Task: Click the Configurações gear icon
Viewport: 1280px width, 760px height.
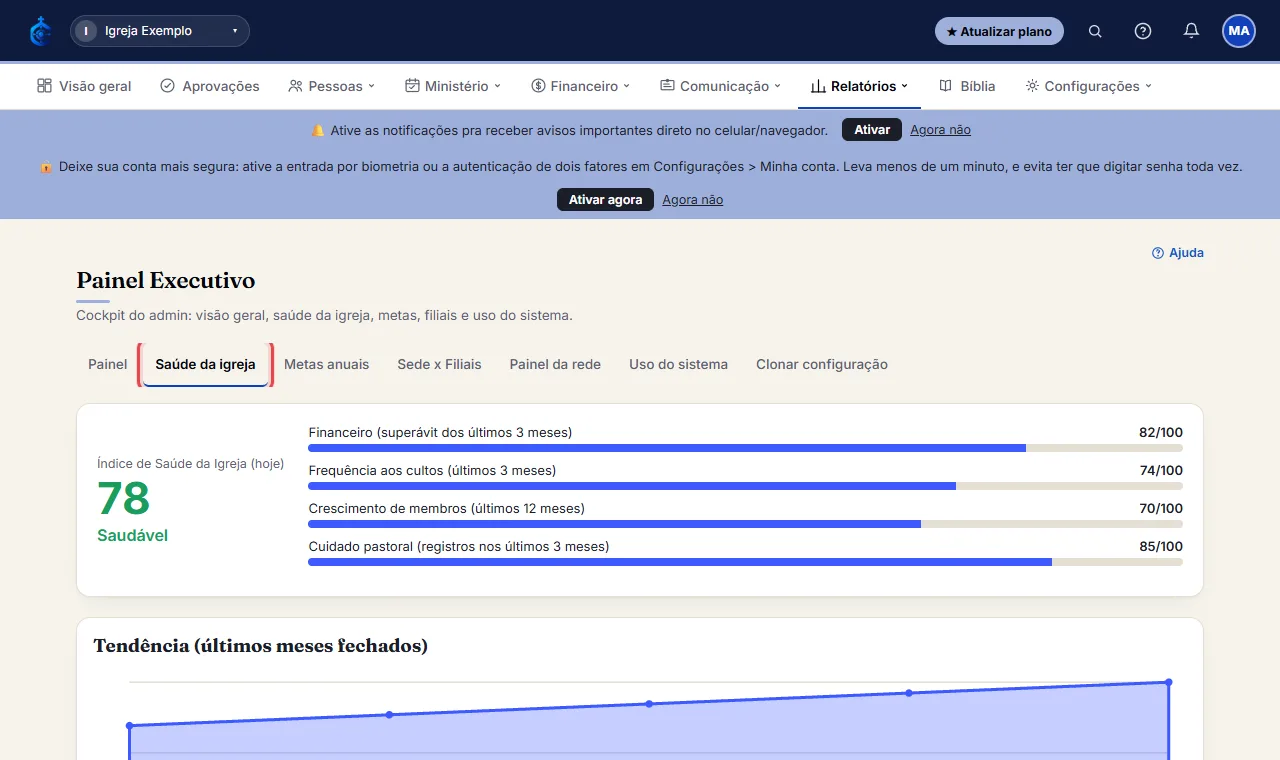Action: coord(1032,86)
